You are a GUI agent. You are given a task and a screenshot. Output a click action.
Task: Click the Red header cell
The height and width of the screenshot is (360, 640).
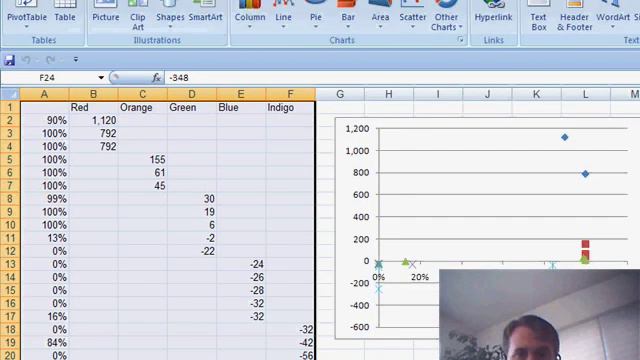pyautogui.click(x=93, y=107)
